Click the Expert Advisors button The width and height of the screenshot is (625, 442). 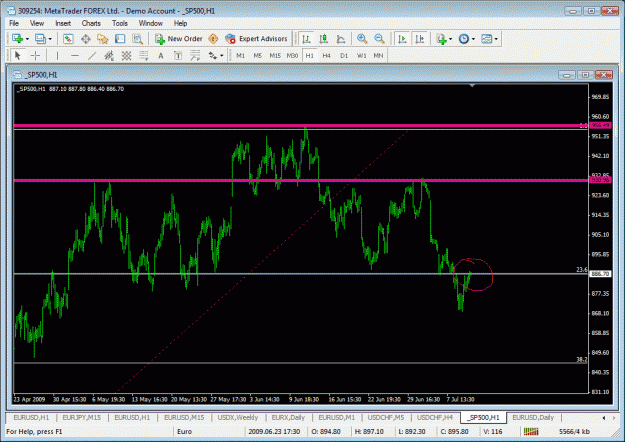click(256, 39)
